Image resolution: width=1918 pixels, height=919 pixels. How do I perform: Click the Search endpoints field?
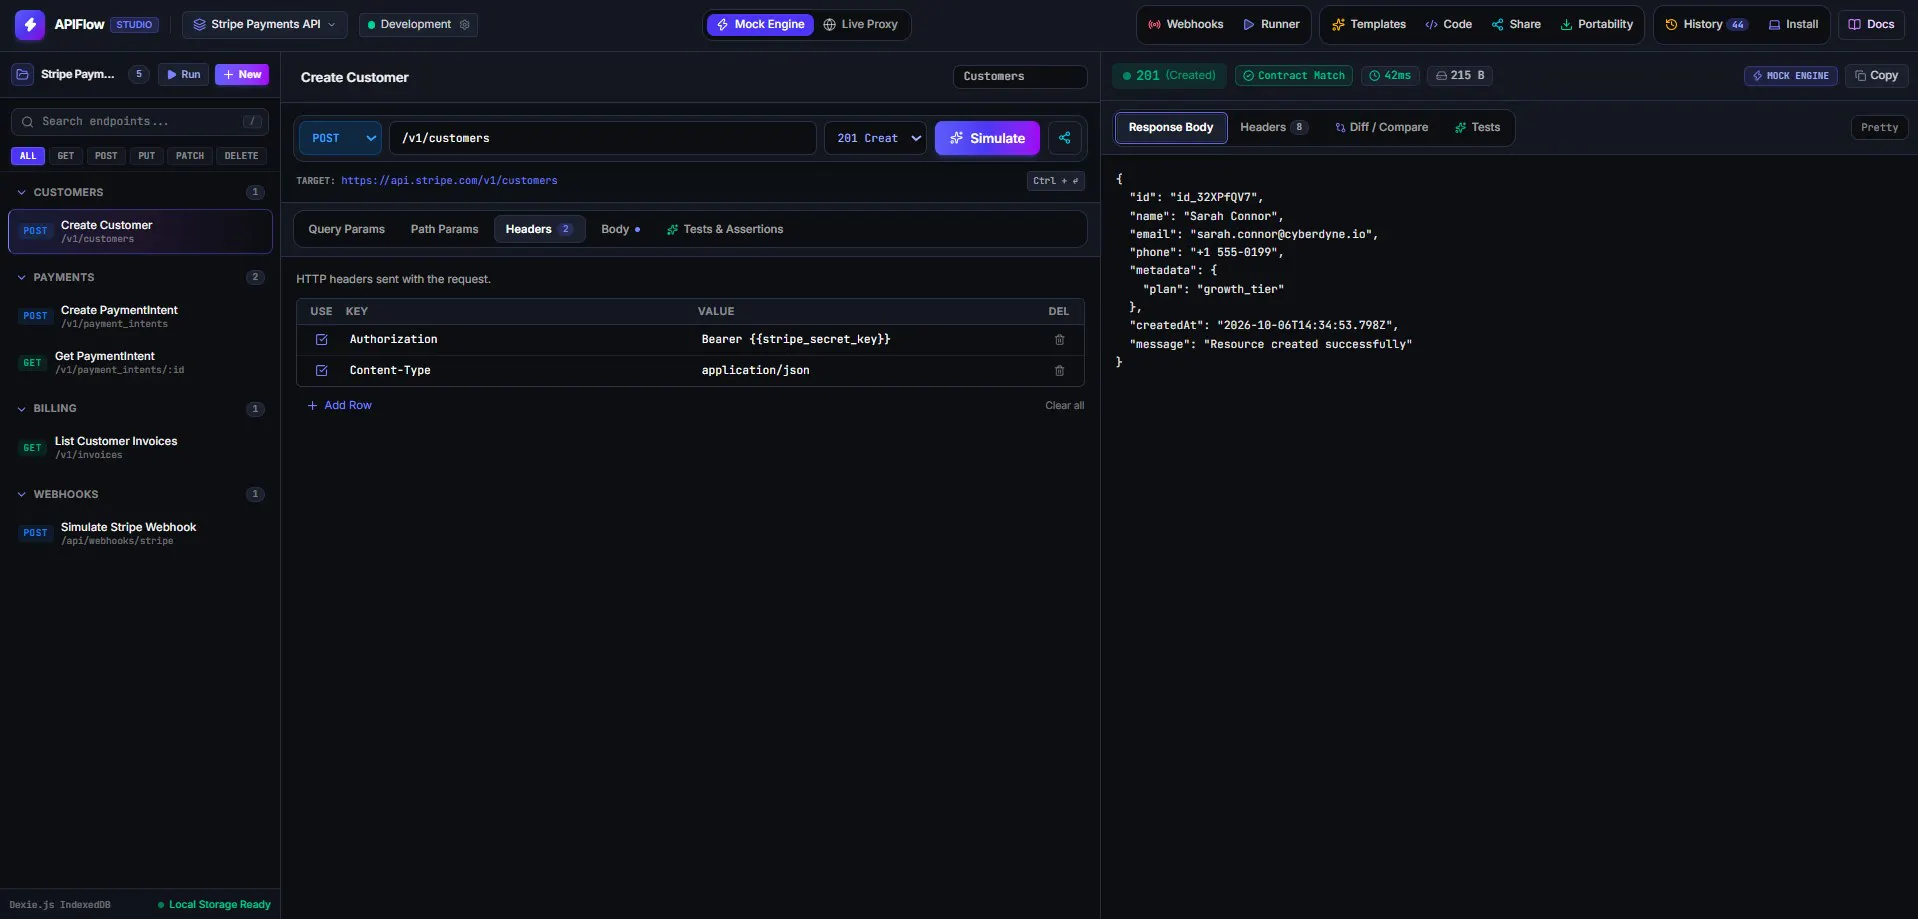coord(140,122)
